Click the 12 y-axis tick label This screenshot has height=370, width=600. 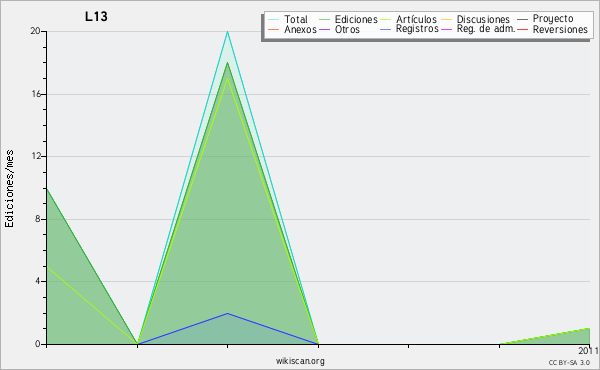36,156
